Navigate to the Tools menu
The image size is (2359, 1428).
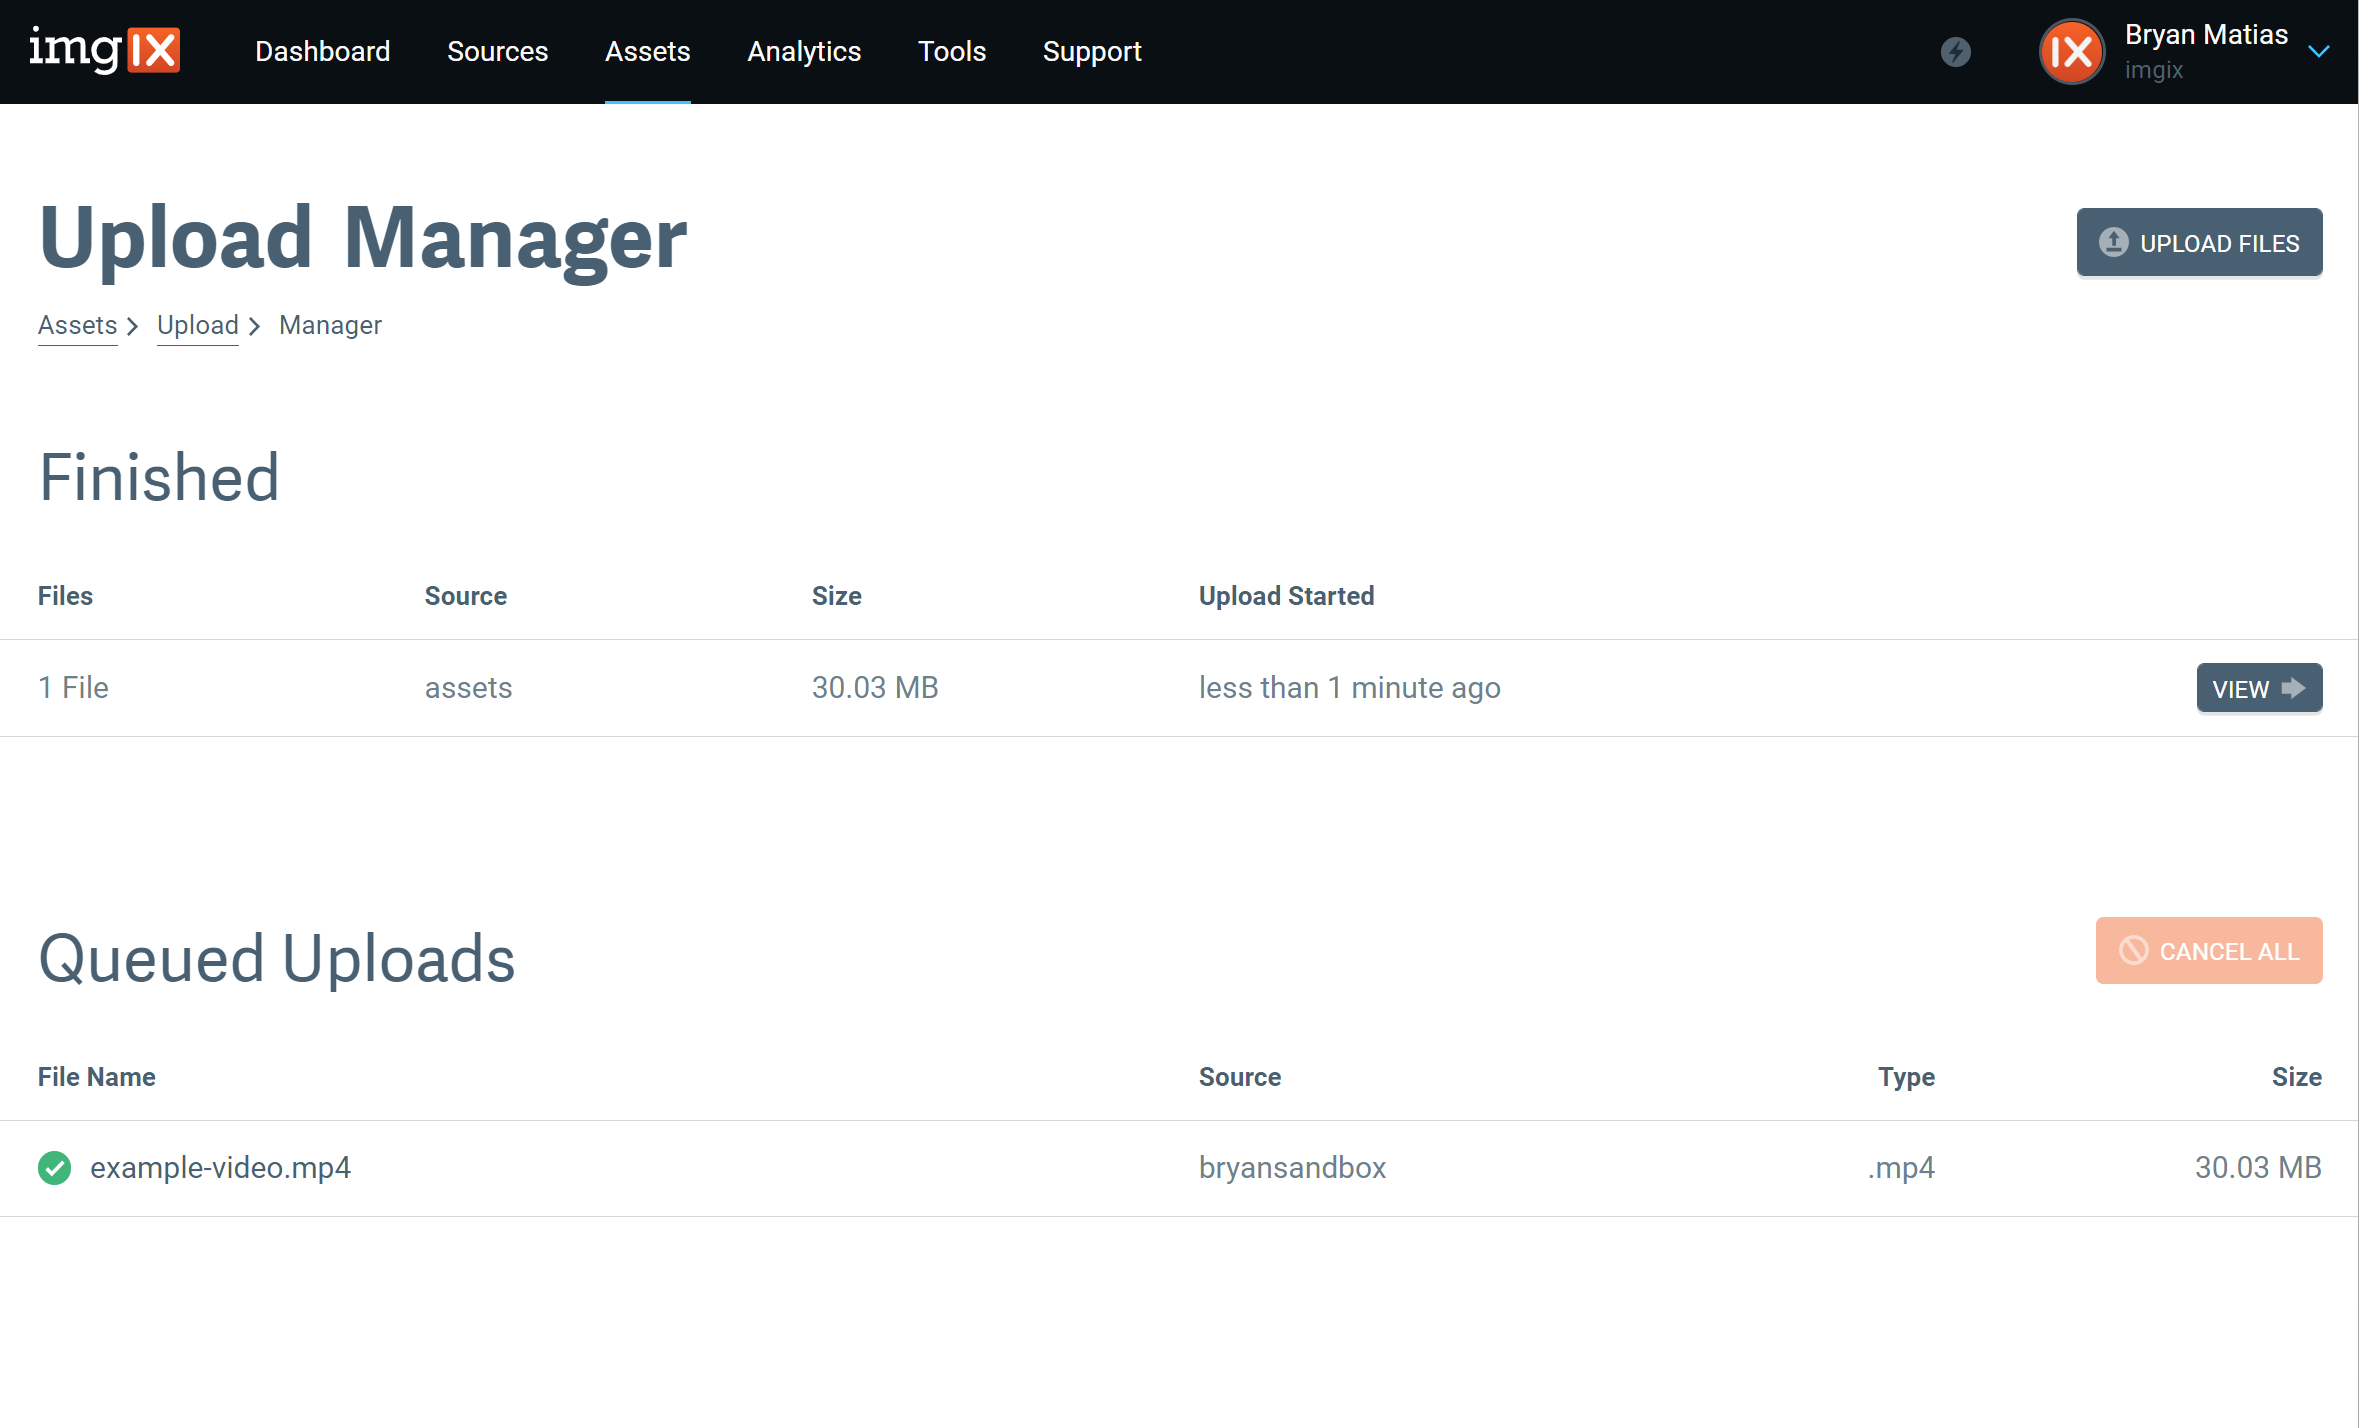(x=951, y=51)
